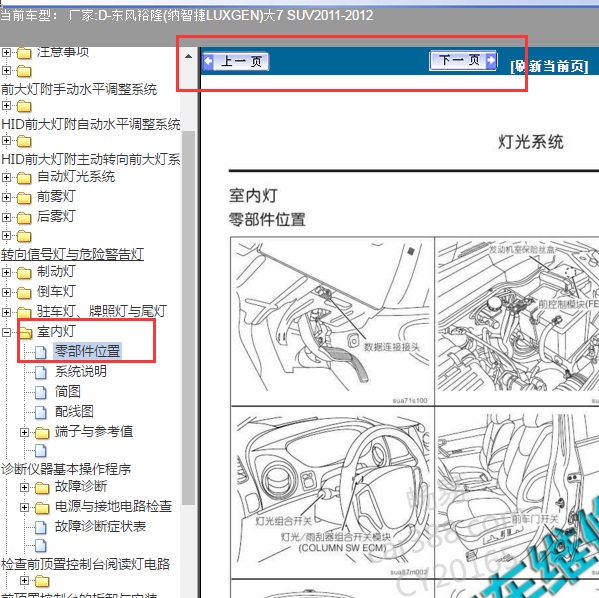599x598 pixels.
Task: Go to next page with 下一页 button
Action: point(463,60)
